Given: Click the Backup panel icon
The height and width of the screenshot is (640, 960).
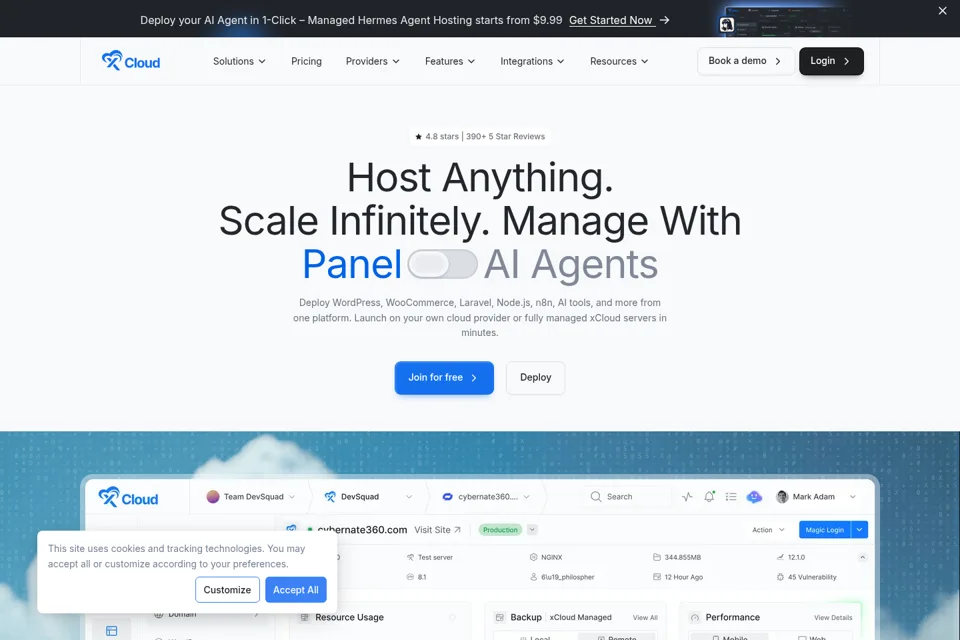Looking at the screenshot, I should point(500,617).
